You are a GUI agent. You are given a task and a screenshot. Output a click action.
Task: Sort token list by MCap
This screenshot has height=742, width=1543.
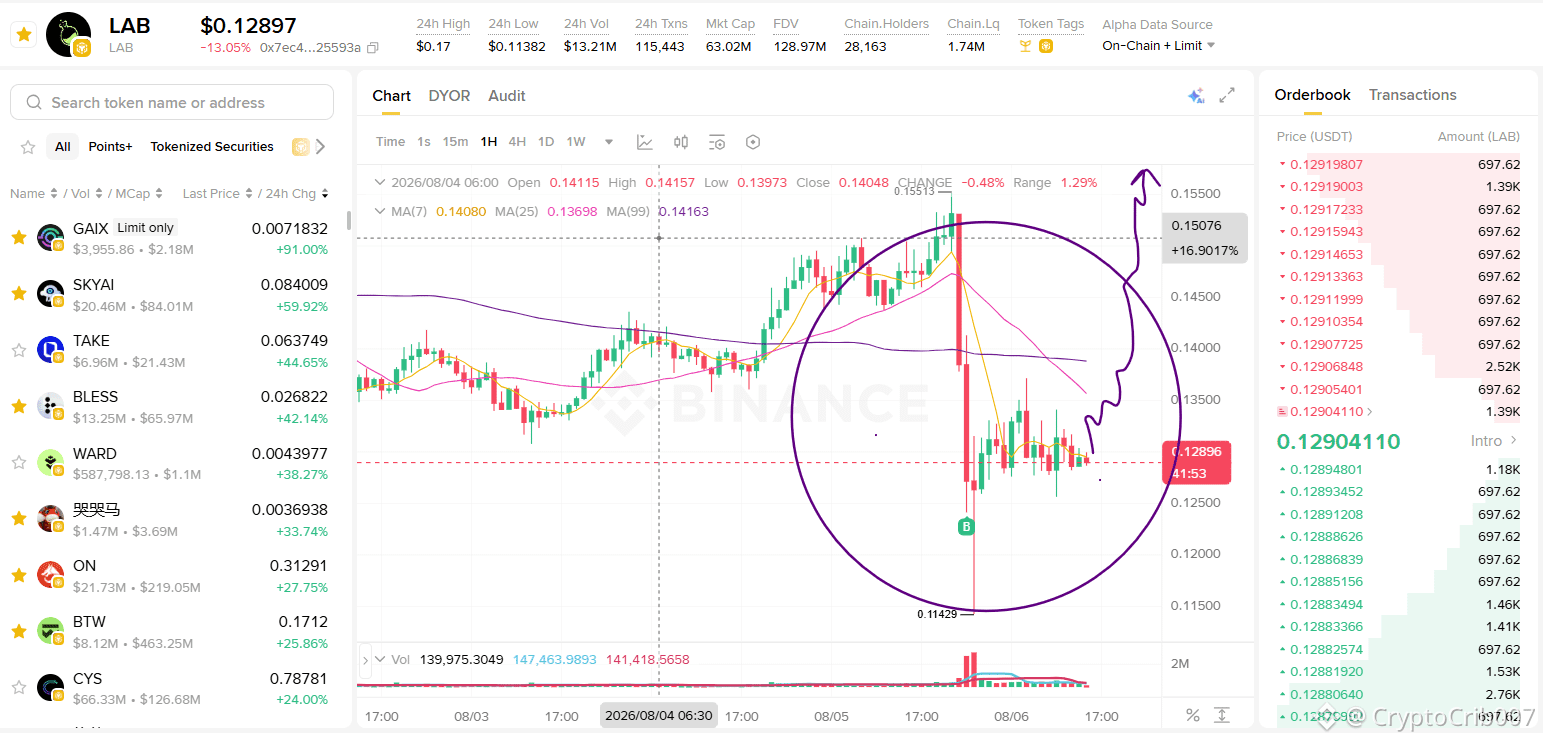click(137, 194)
